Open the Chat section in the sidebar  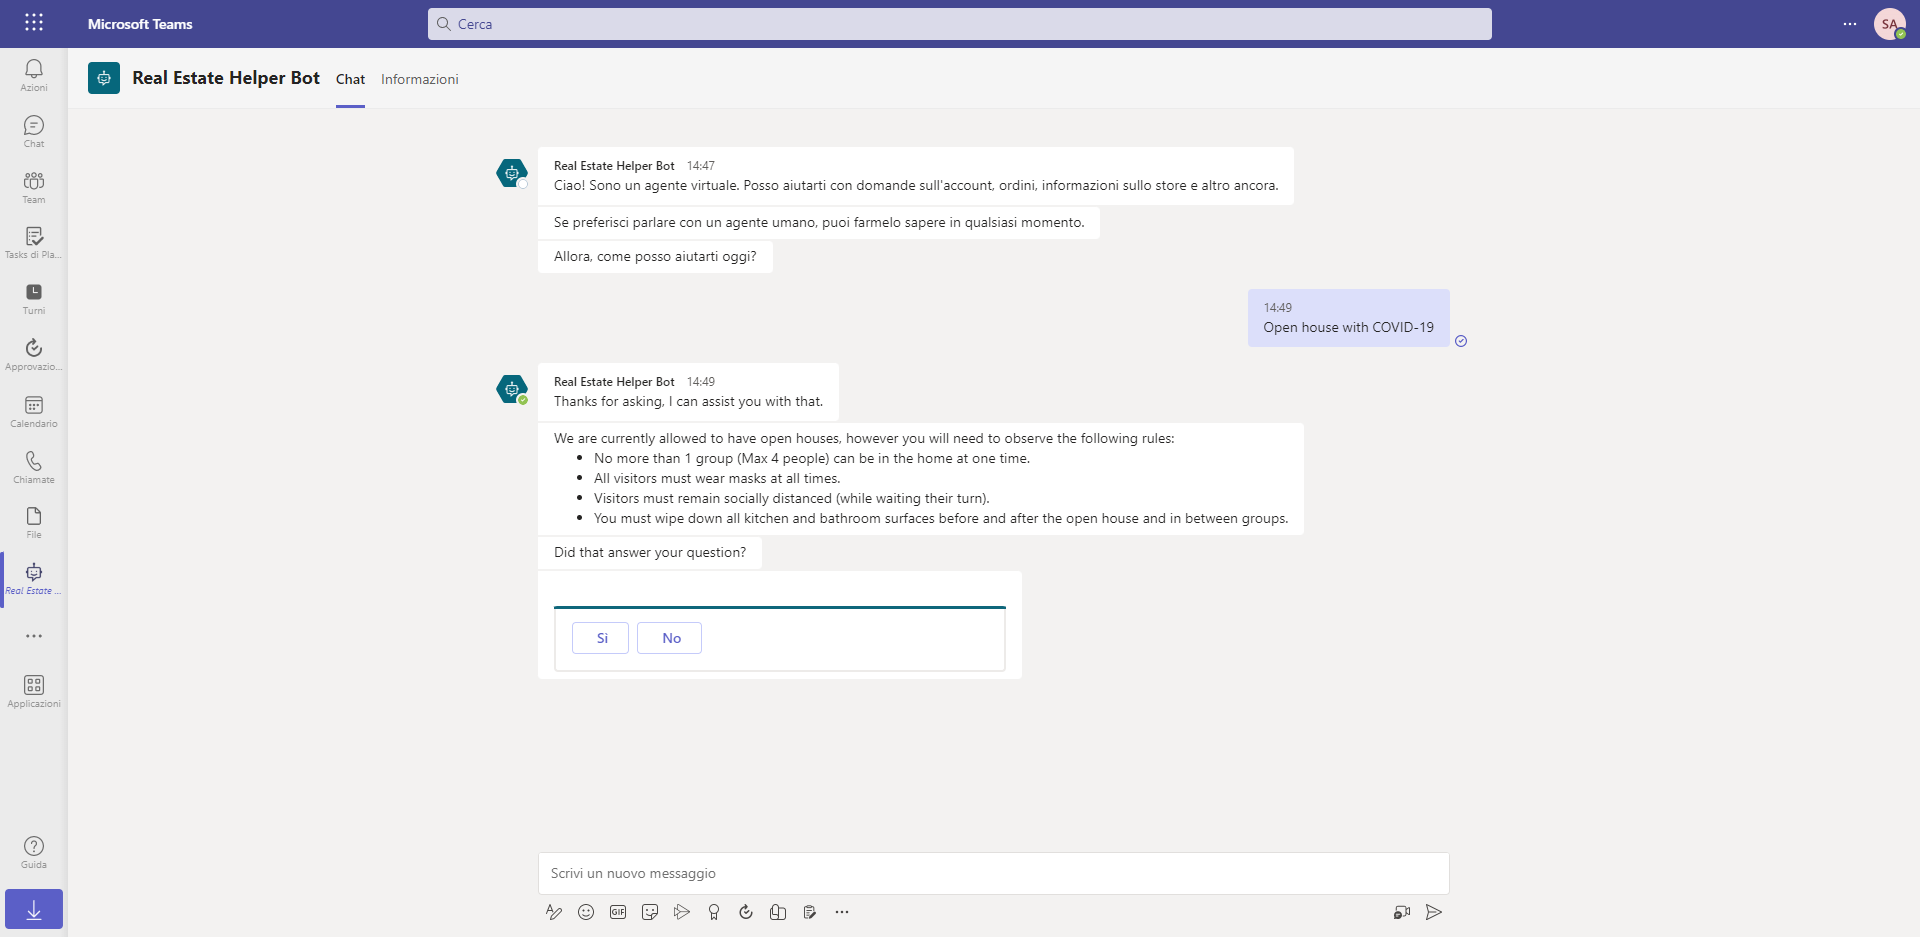point(33,130)
